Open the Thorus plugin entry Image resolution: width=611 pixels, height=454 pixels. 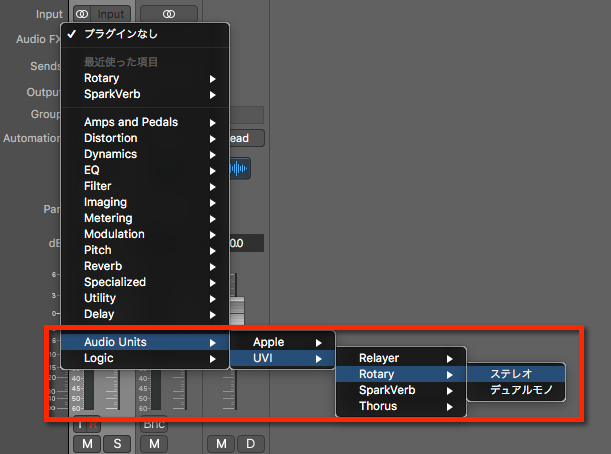click(x=401, y=406)
